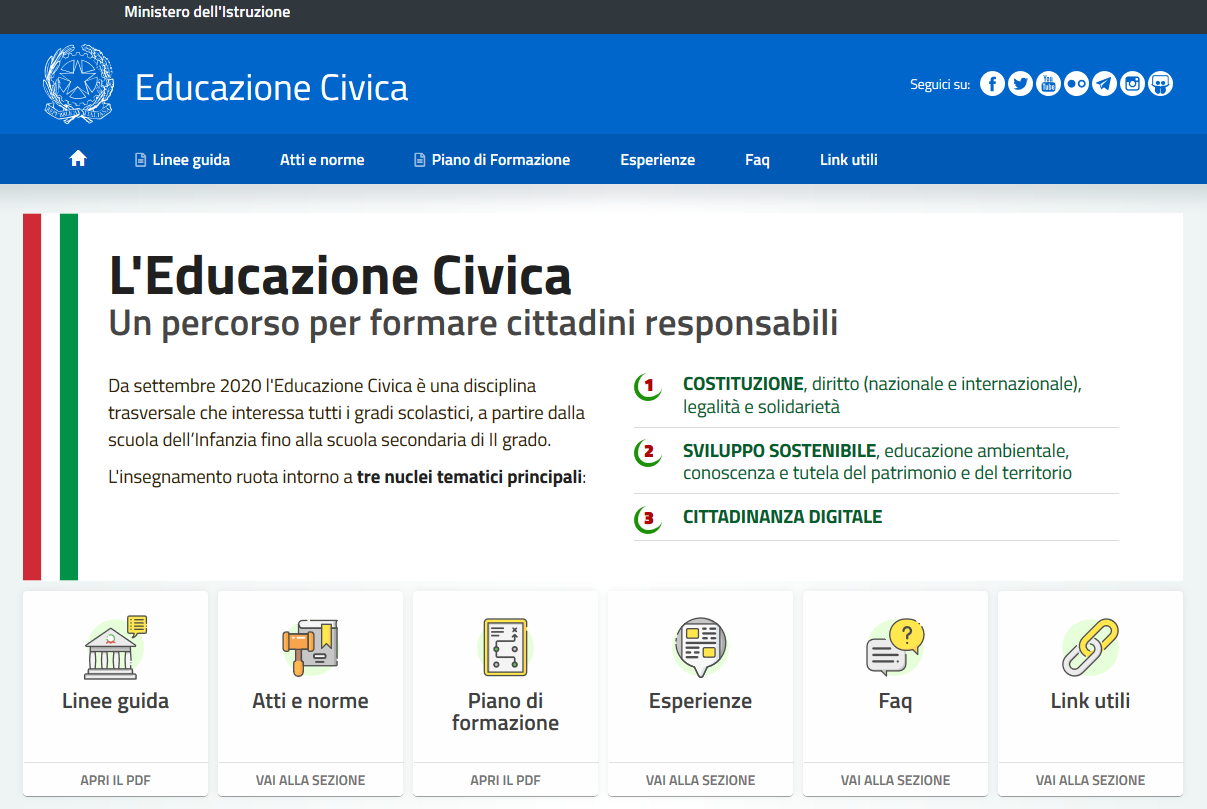Viewport: 1207px width, 809px height.
Task: Click the L'Educazione Civica main heading
Action: [340, 275]
